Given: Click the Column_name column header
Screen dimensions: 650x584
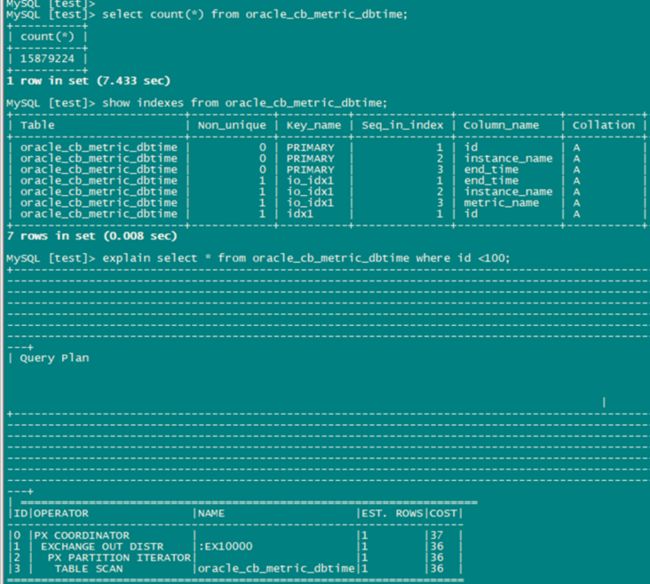Looking at the screenshot, I should (x=501, y=125).
